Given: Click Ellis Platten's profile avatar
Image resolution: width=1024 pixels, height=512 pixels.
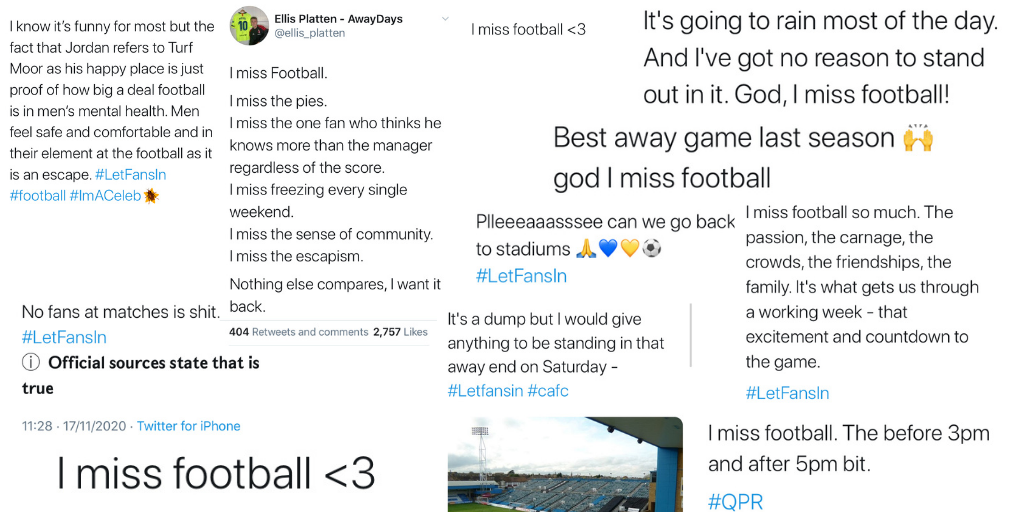Looking at the screenshot, I should (x=249, y=25).
